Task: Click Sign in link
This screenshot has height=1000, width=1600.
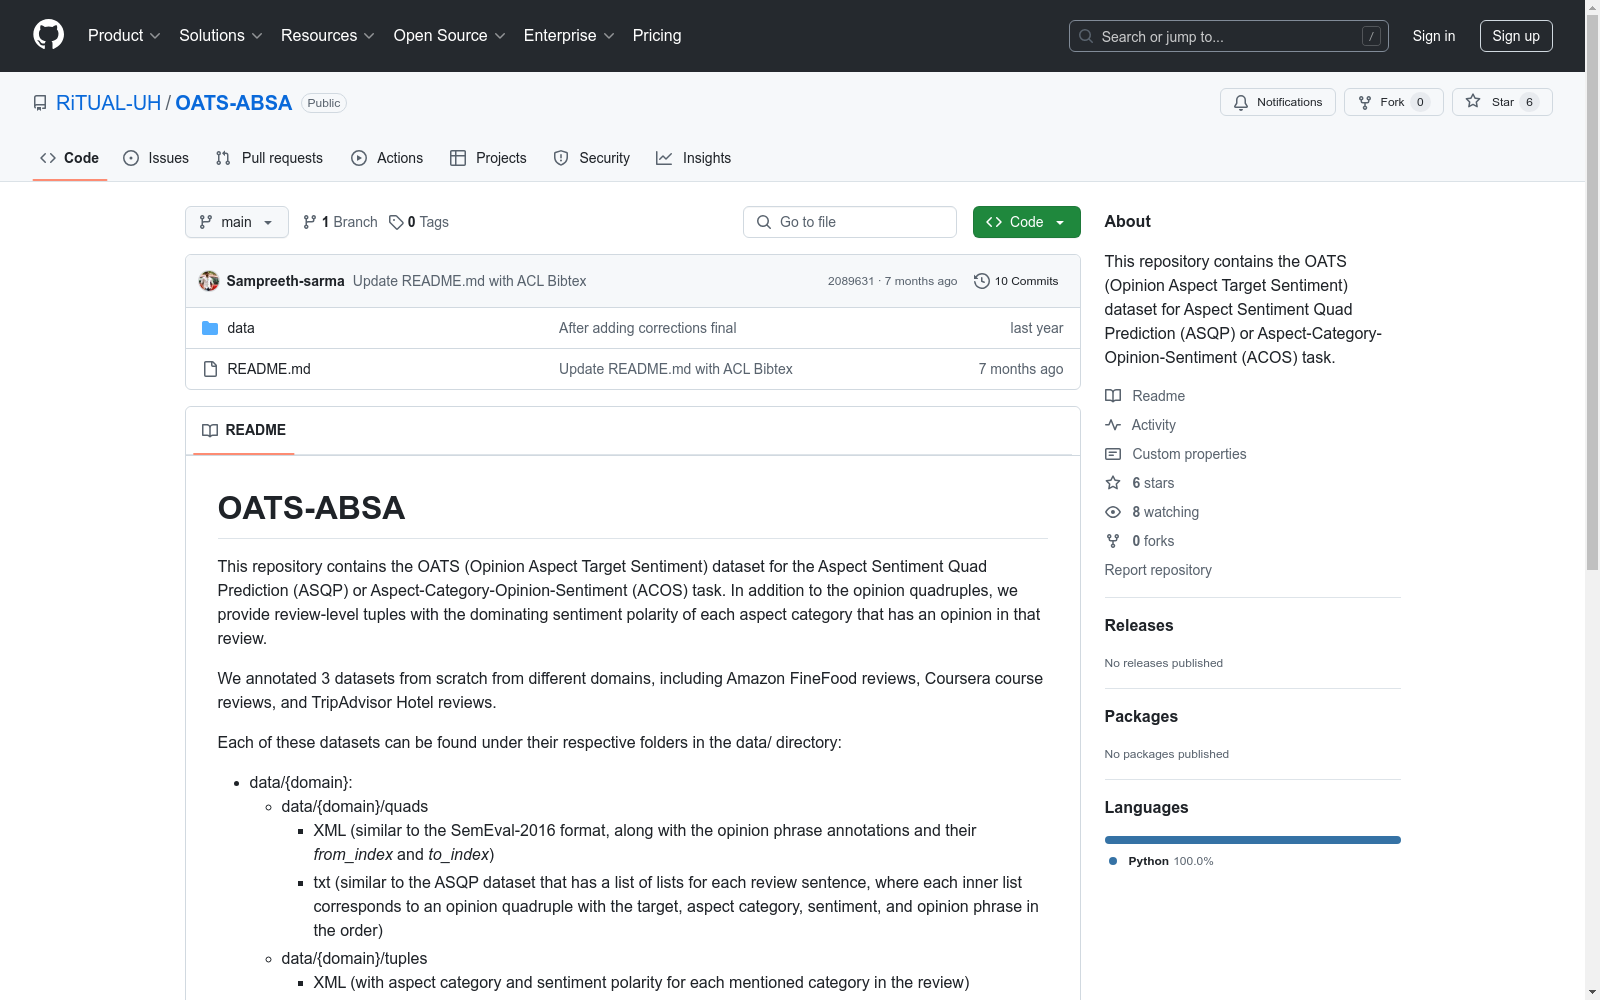Action: (1433, 36)
